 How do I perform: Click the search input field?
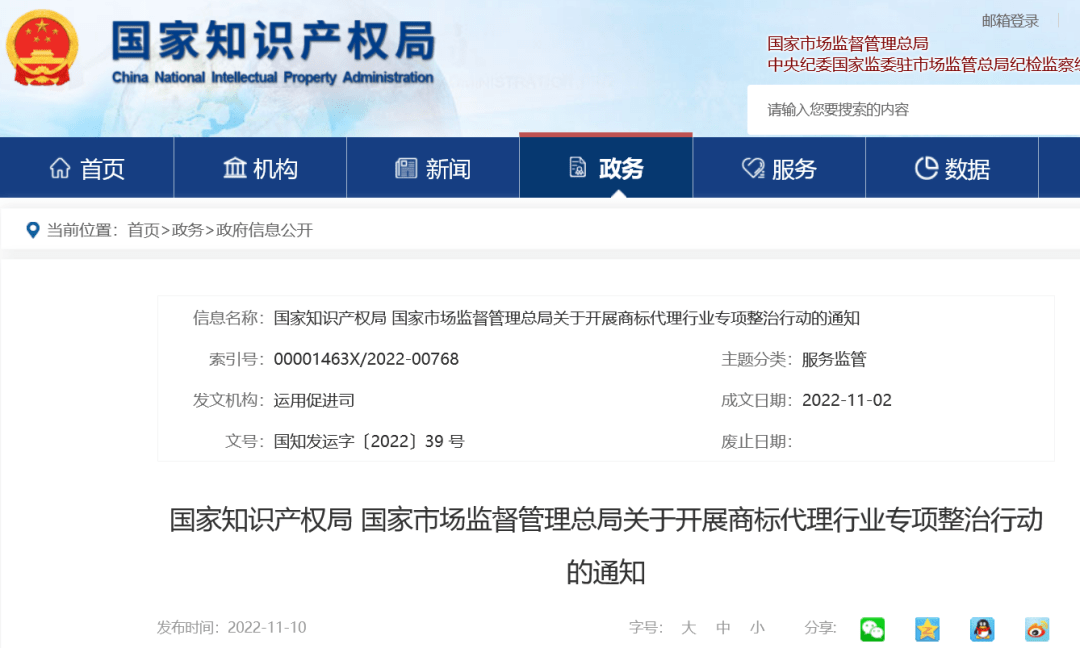(913, 109)
